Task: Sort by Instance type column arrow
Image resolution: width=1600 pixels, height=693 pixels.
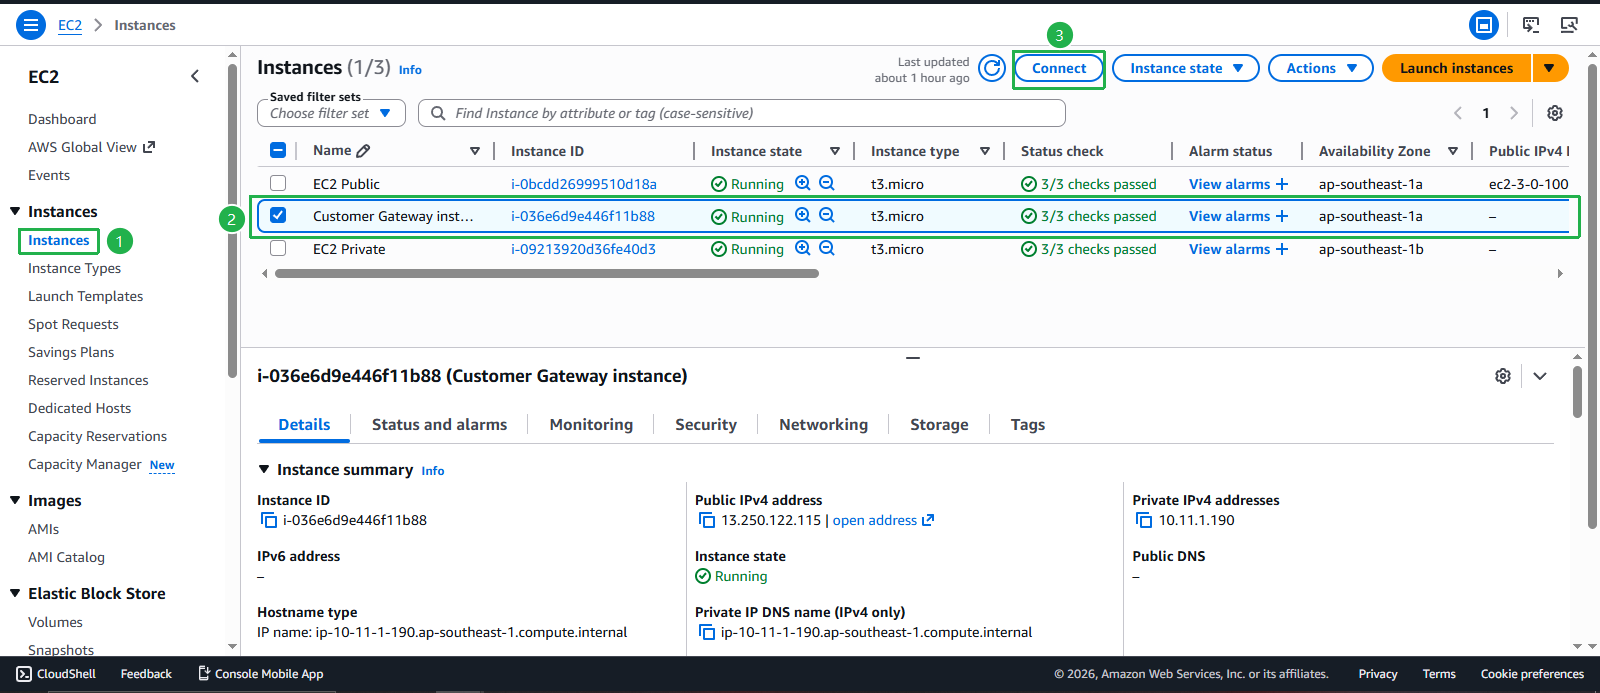Action: (985, 151)
